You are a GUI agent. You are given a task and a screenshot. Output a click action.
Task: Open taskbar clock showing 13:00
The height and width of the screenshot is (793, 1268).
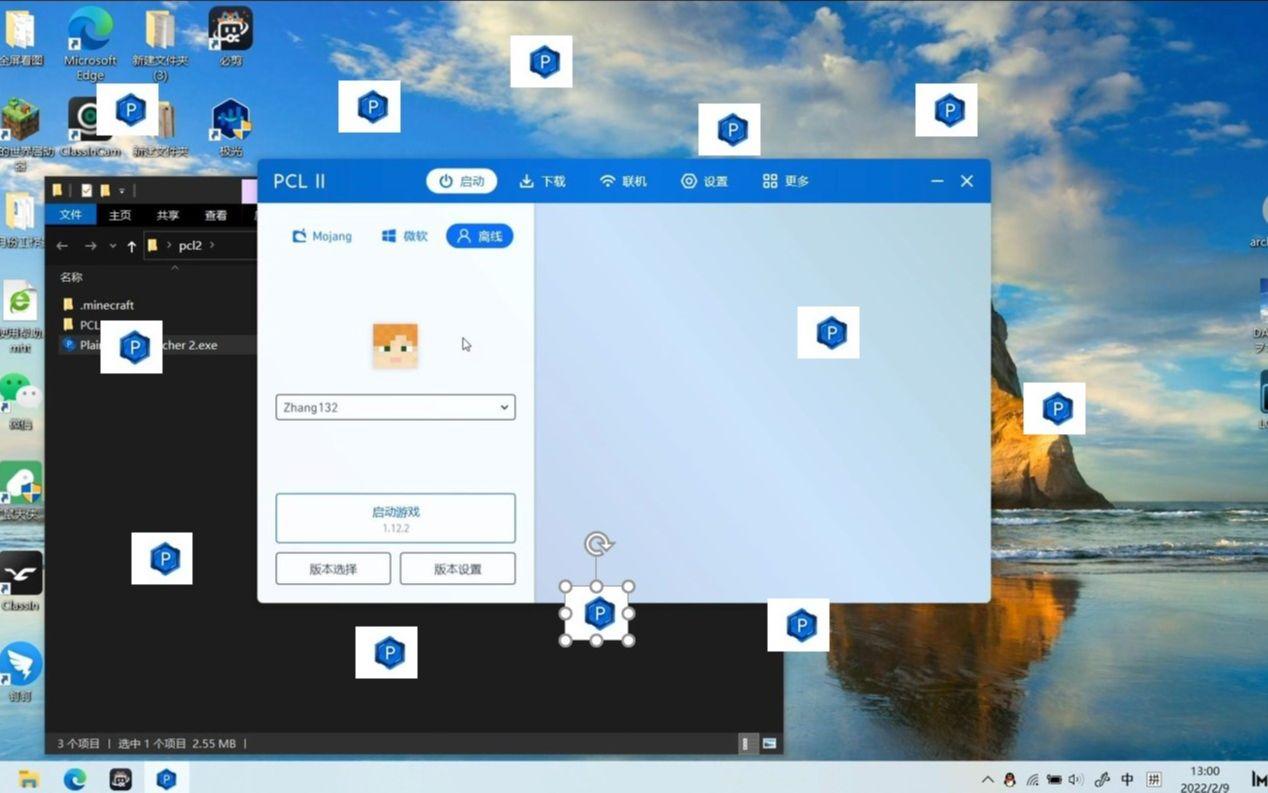coord(1205,778)
